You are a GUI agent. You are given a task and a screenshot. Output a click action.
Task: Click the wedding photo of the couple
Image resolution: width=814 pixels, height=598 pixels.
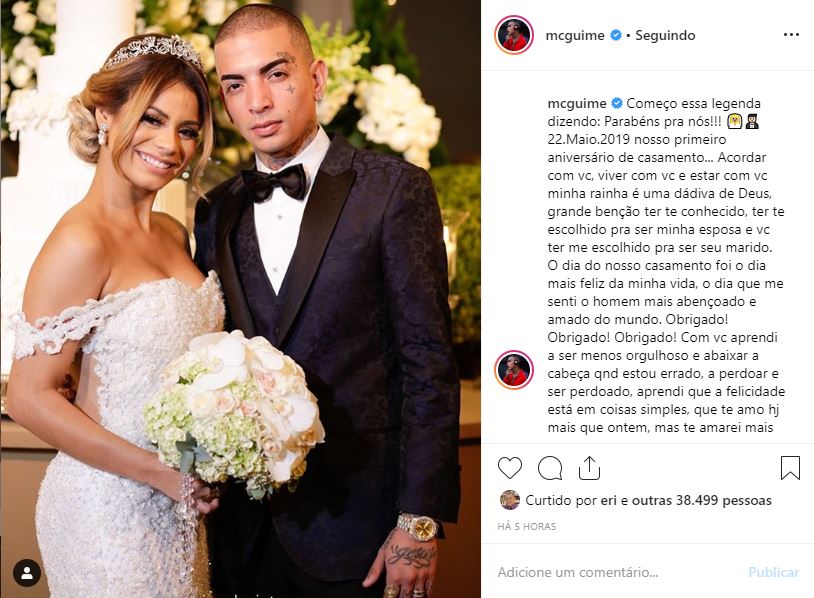[240, 299]
